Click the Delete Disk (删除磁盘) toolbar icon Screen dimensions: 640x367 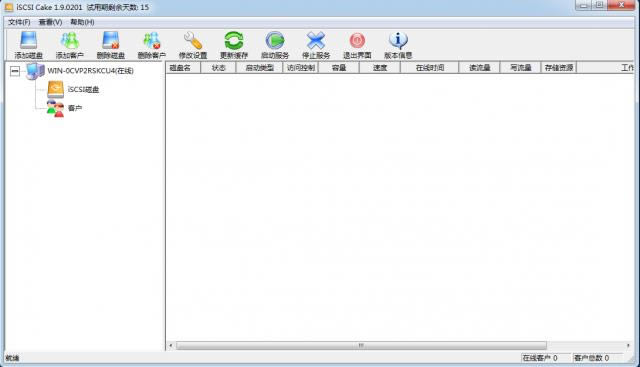coord(111,40)
